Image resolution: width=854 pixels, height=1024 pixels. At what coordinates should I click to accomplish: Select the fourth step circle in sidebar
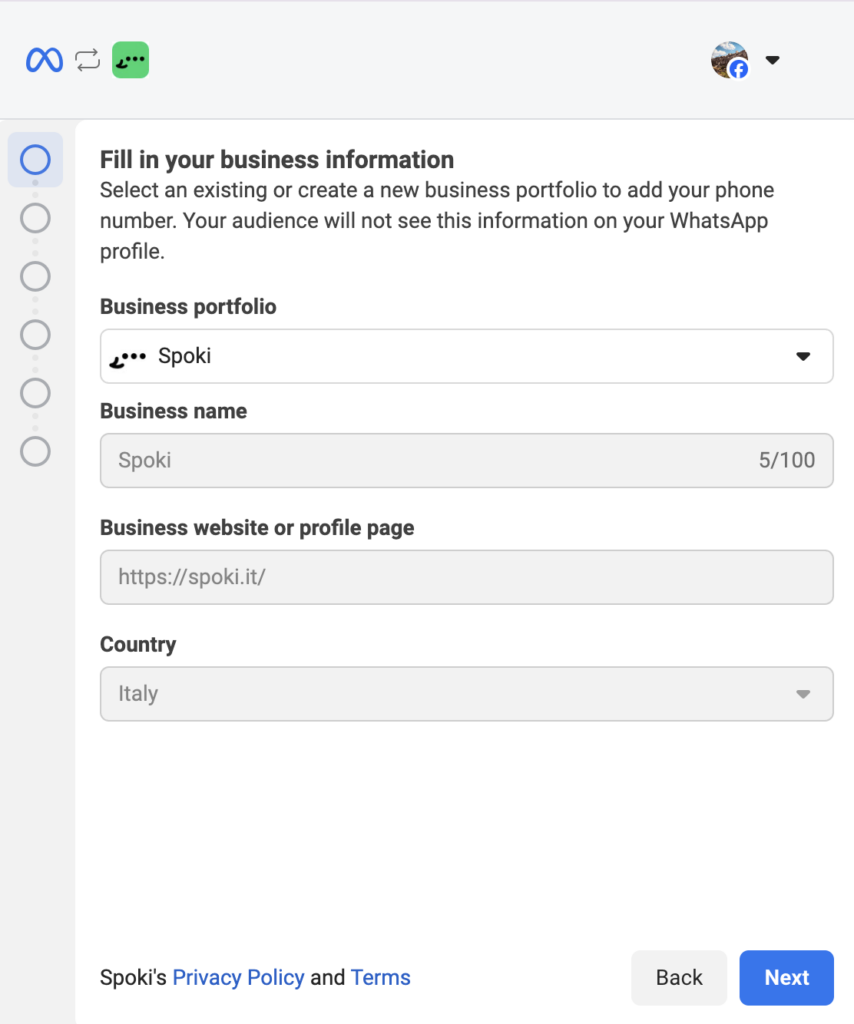(x=35, y=334)
